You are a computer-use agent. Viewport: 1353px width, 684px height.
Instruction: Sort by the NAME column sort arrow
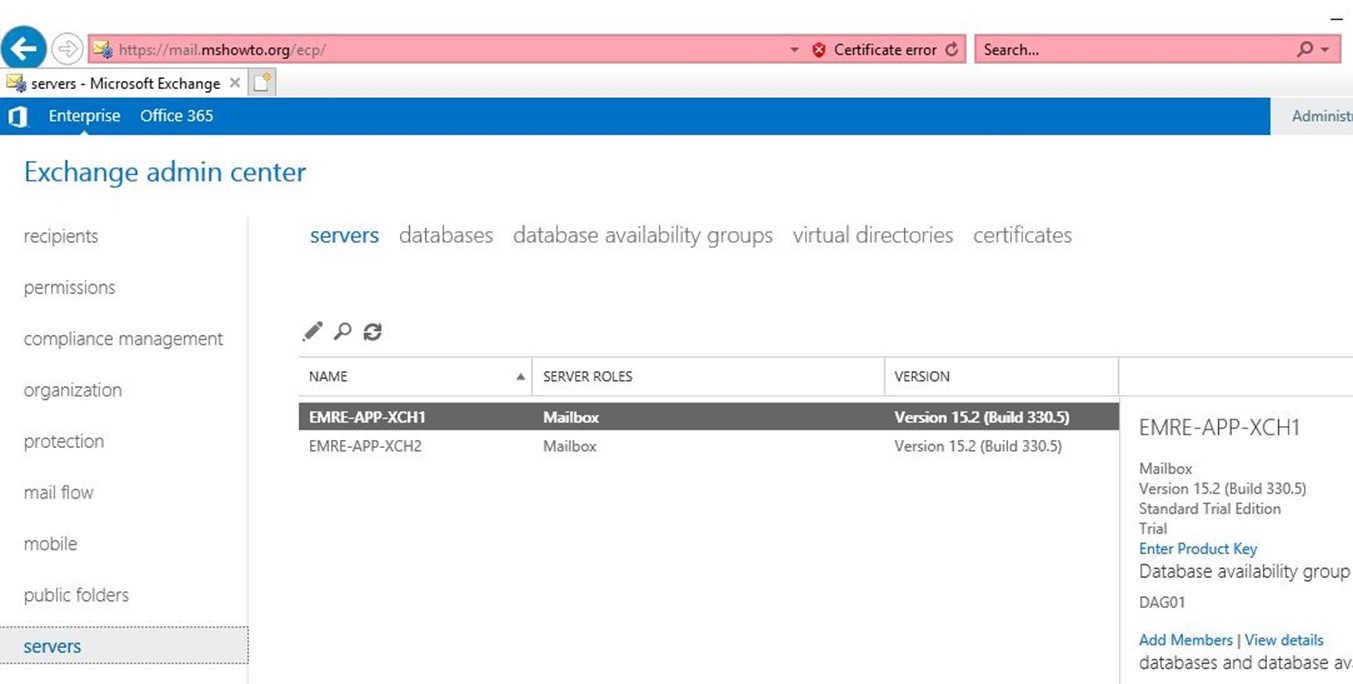click(520, 377)
